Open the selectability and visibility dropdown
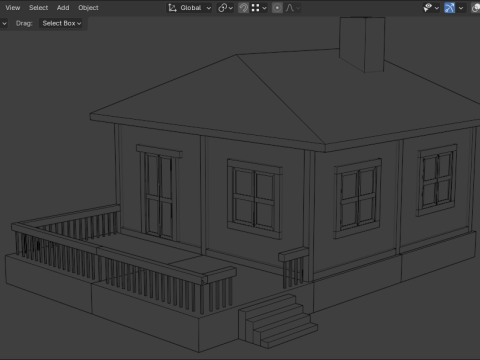 pyautogui.click(x=431, y=8)
